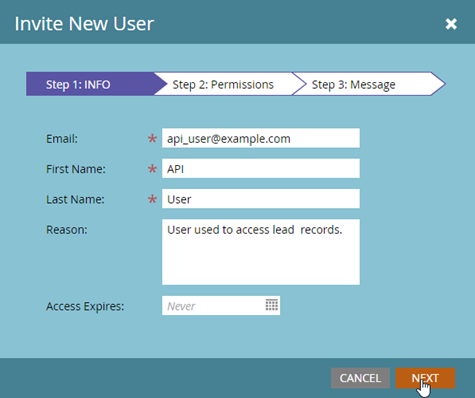Focus the Email input field
The height and width of the screenshot is (398, 475).
[261, 138]
